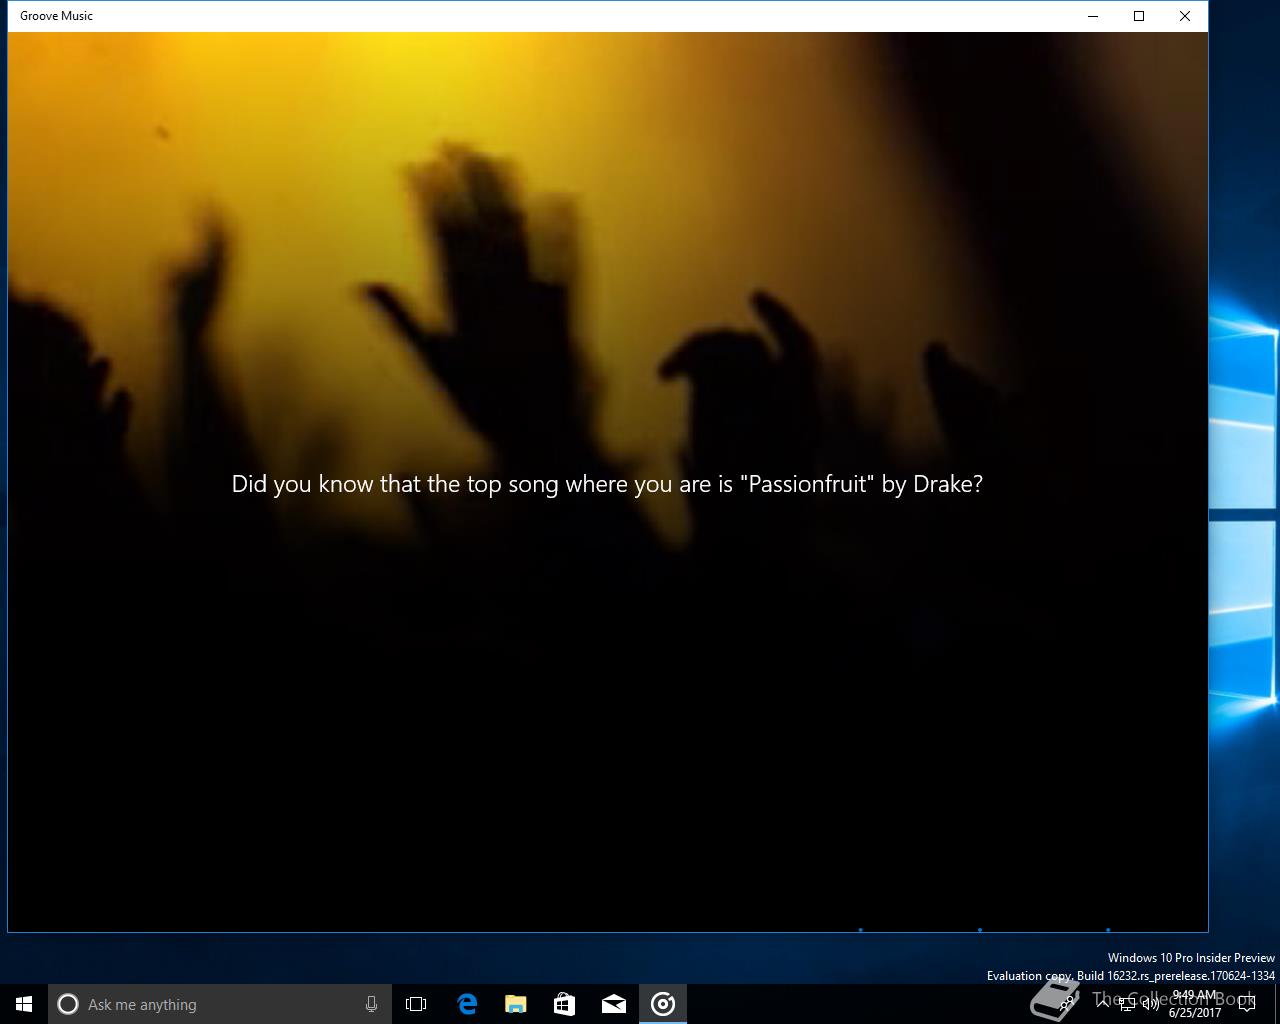Screen dimensions: 1280x1024
Task: Open the Mail app from taskbar
Action: point(613,1004)
